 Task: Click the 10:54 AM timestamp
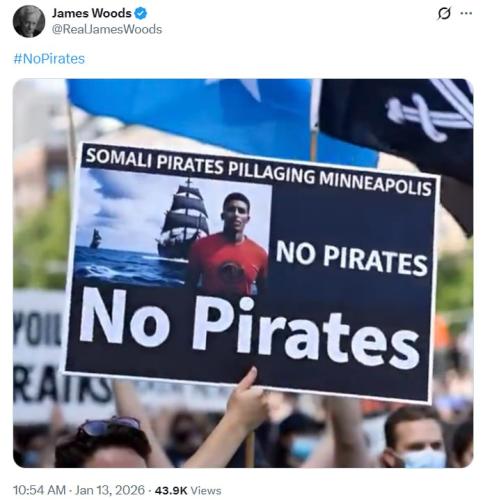tap(39, 490)
